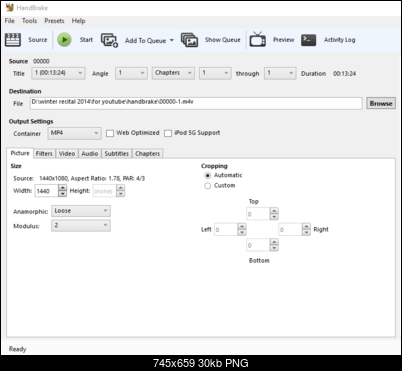
Task: Expand the Angle dropdown
Action: point(131,73)
